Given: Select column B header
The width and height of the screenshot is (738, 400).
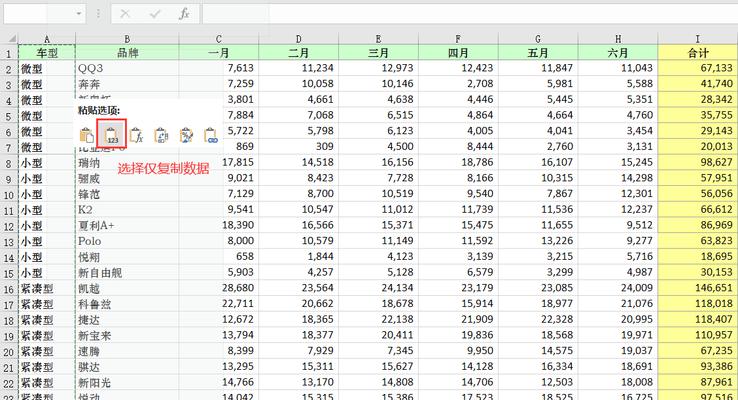Looking at the screenshot, I should click(127, 39).
